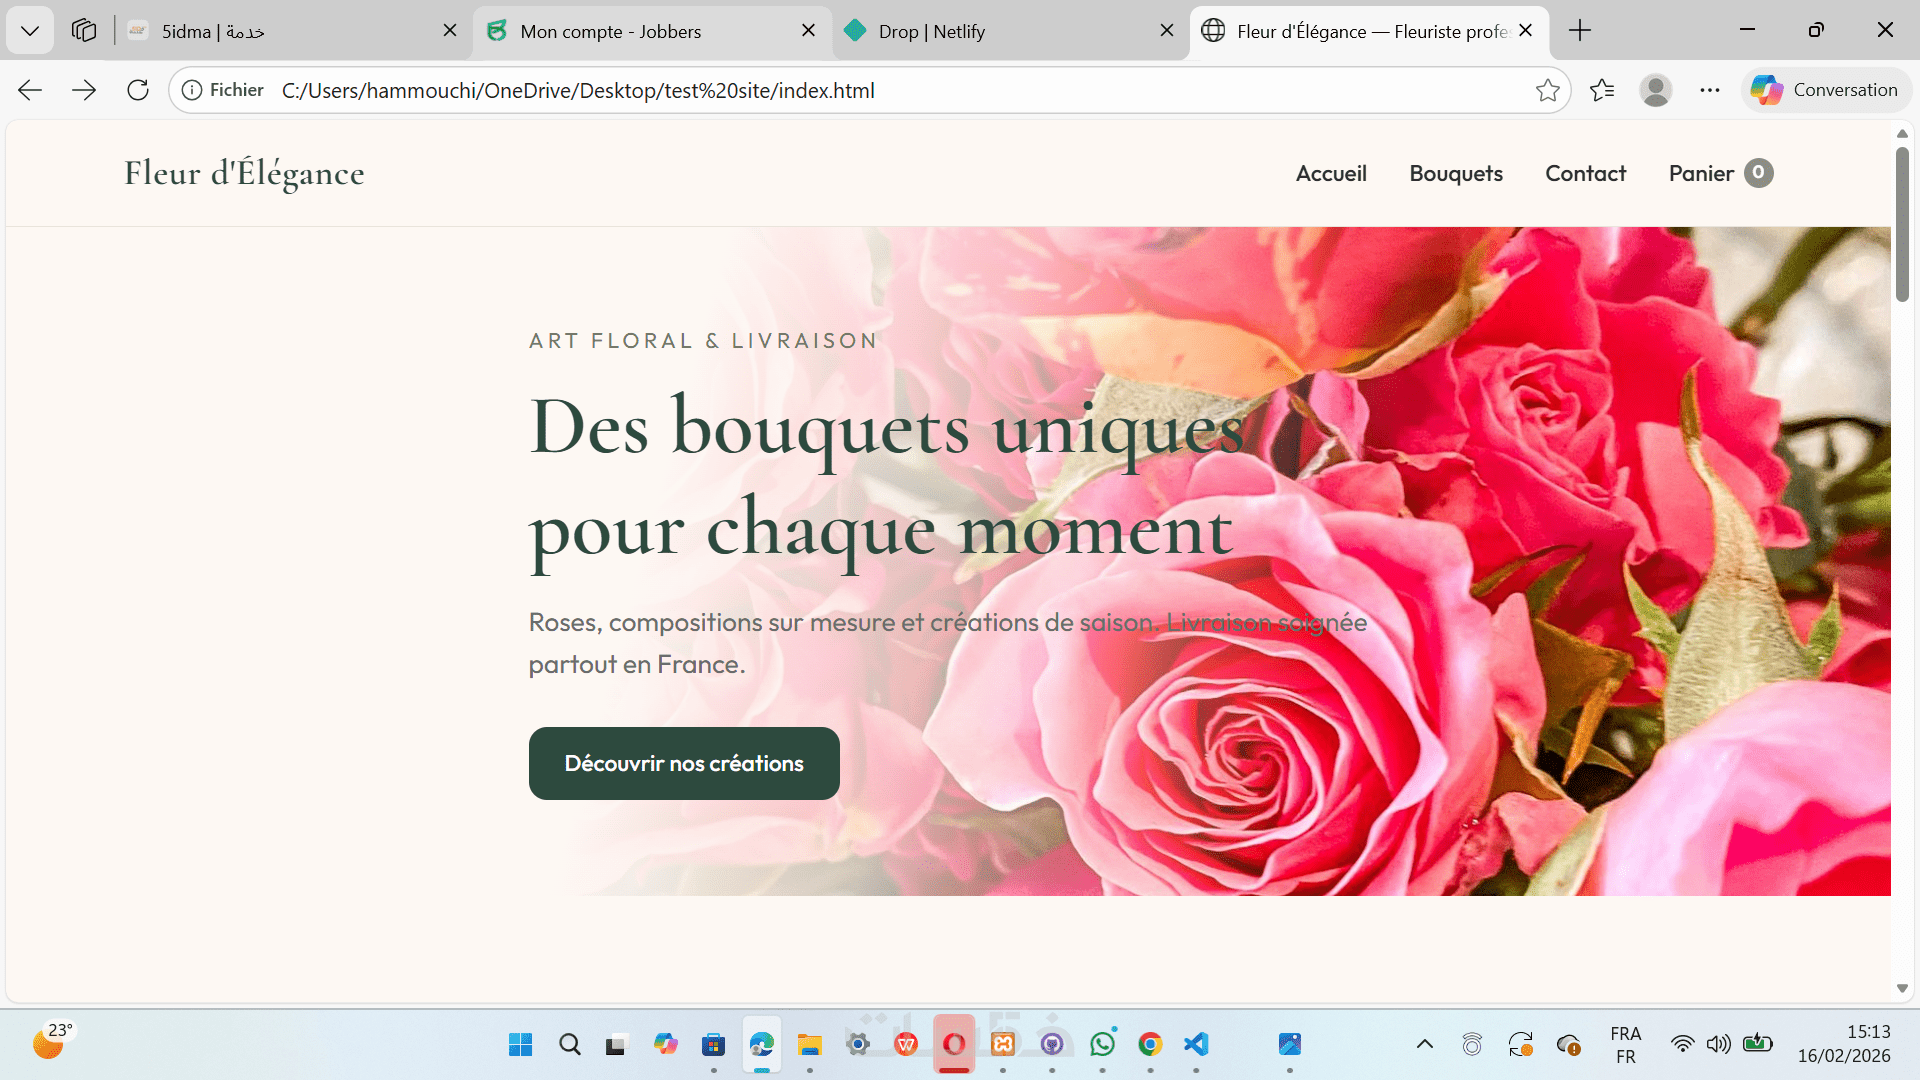The width and height of the screenshot is (1920, 1080).
Task: Click the browser refresh icon
Action: click(x=138, y=90)
